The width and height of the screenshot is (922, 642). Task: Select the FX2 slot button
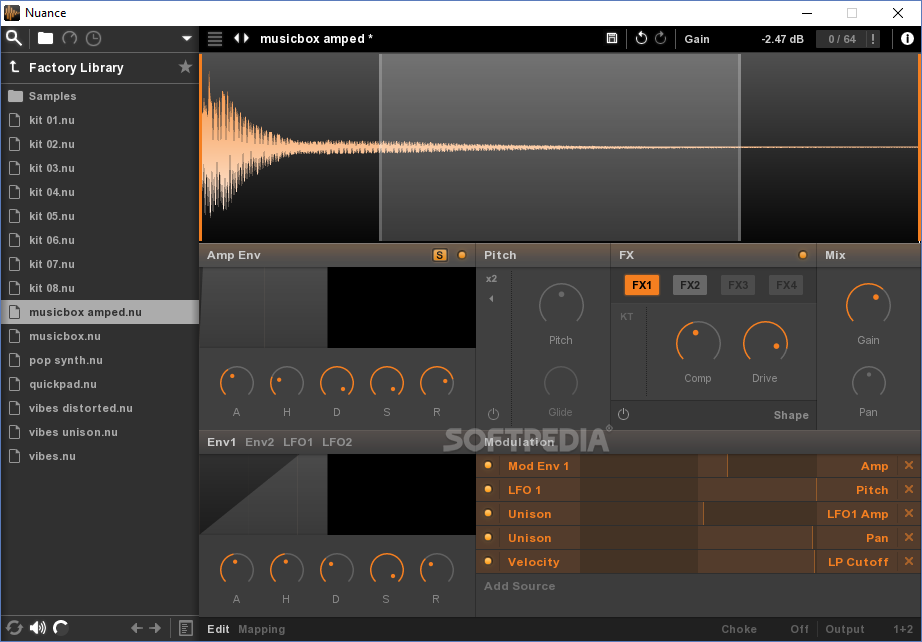690,285
